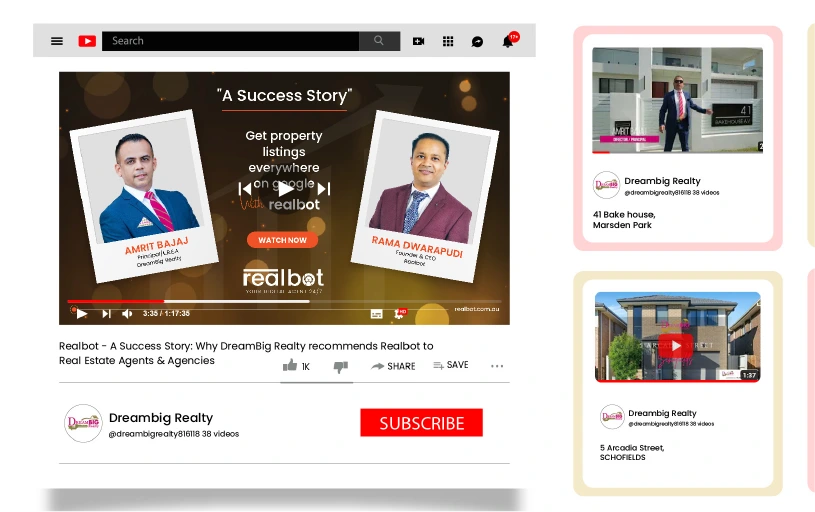This screenshot has height=512, width=815.
Task: Skip to next video with overlay icon
Action: click(x=324, y=189)
